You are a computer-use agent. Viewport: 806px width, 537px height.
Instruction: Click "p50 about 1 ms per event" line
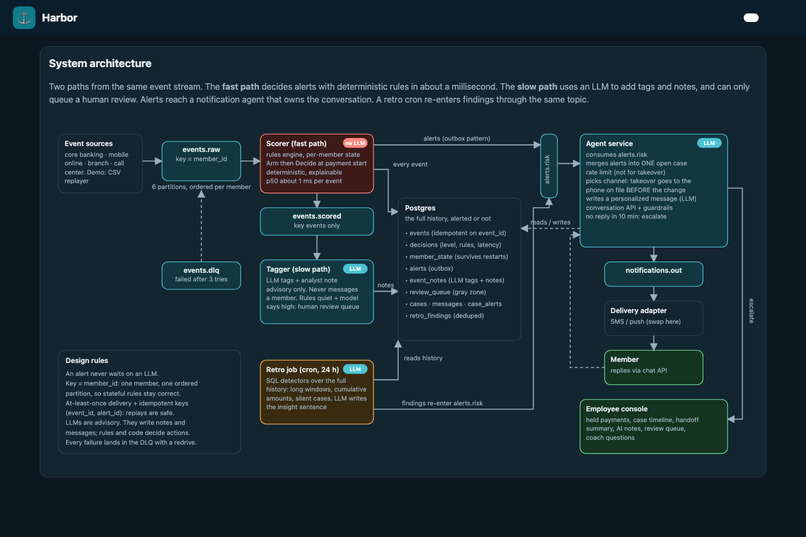click(304, 181)
